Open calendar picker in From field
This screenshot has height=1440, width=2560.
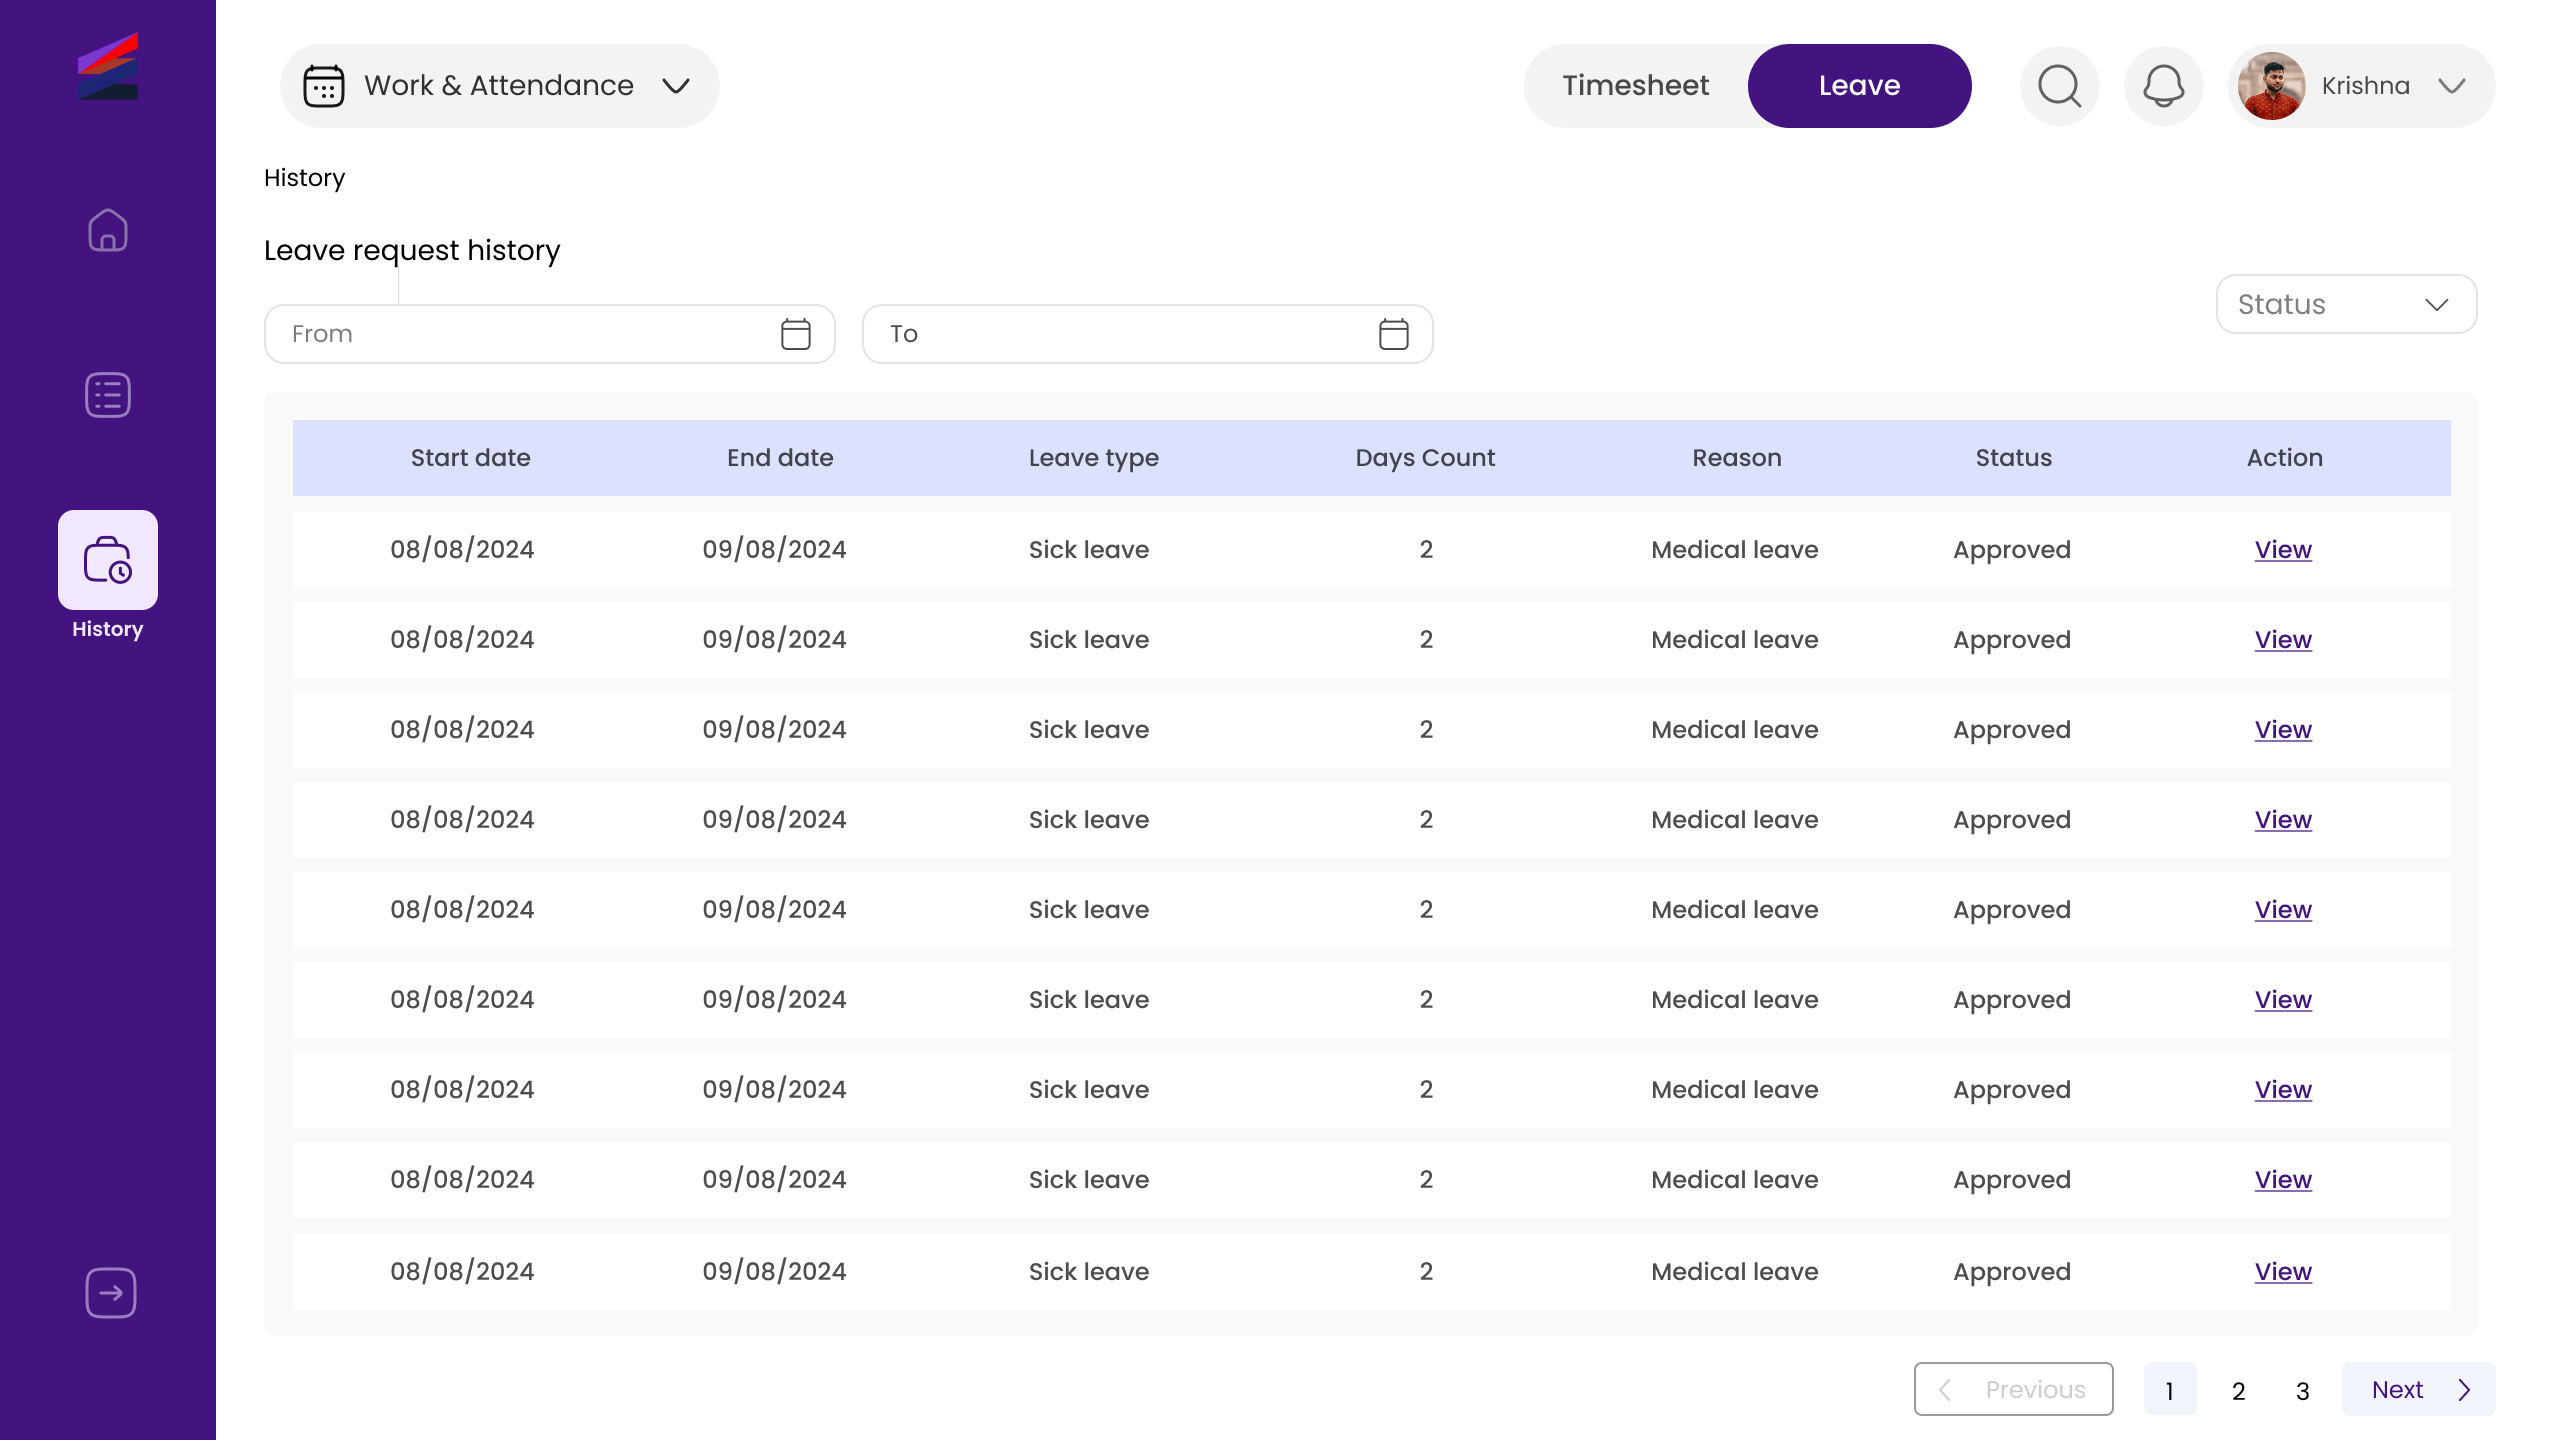pyautogui.click(x=795, y=334)
